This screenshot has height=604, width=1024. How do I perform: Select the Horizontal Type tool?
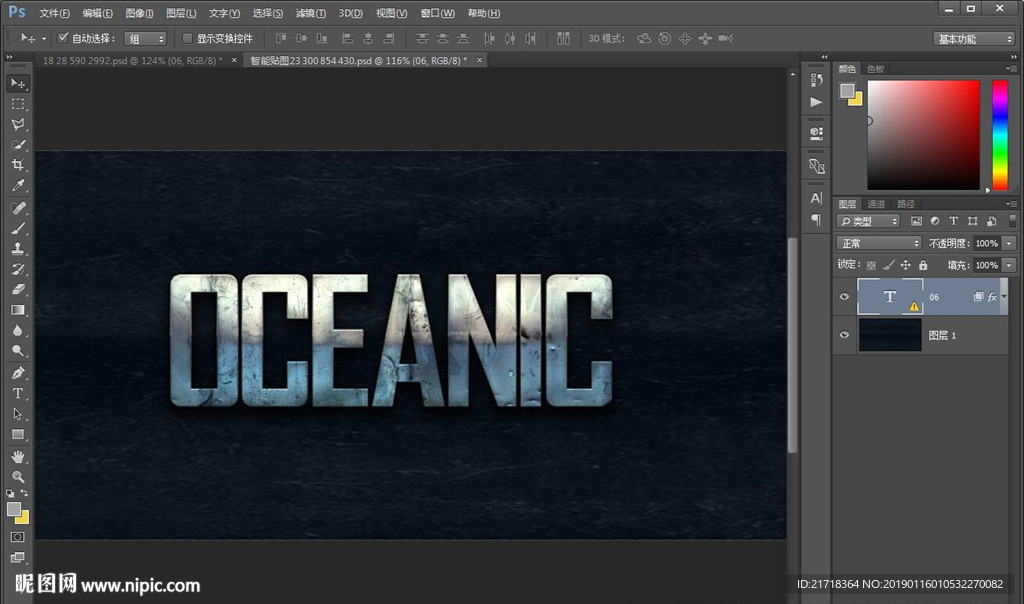click(18, 393)
